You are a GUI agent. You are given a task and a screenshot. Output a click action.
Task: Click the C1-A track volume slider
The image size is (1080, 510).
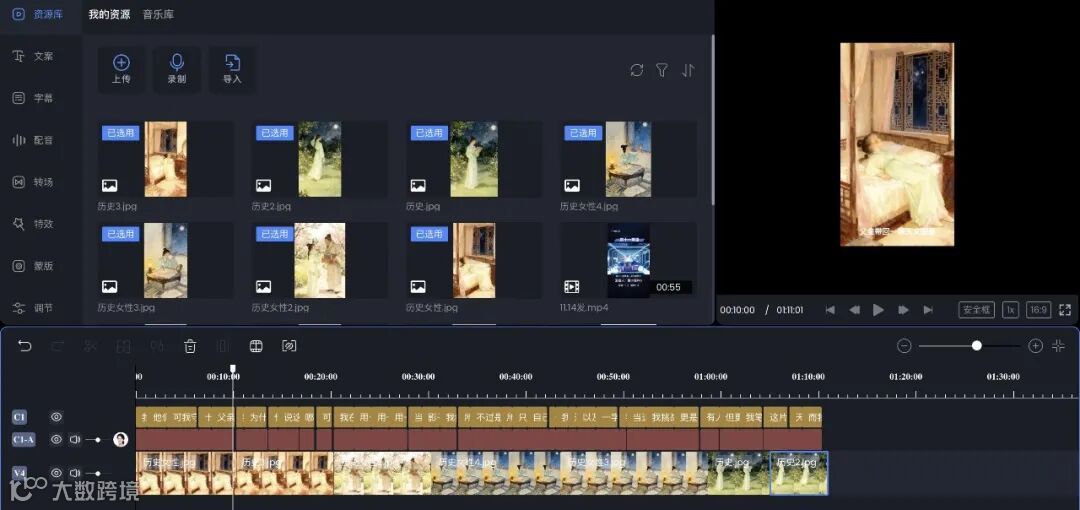click(x=96, y=439)
